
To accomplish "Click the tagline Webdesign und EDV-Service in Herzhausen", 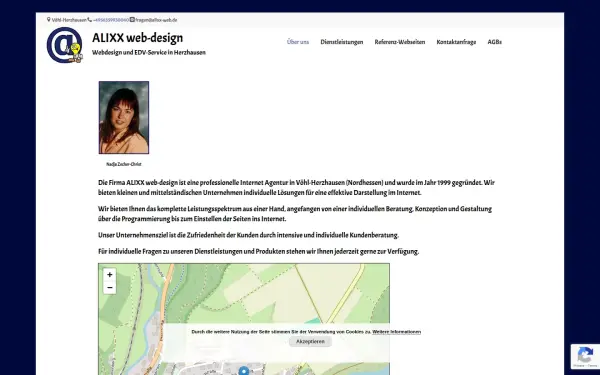I will 149,52.
